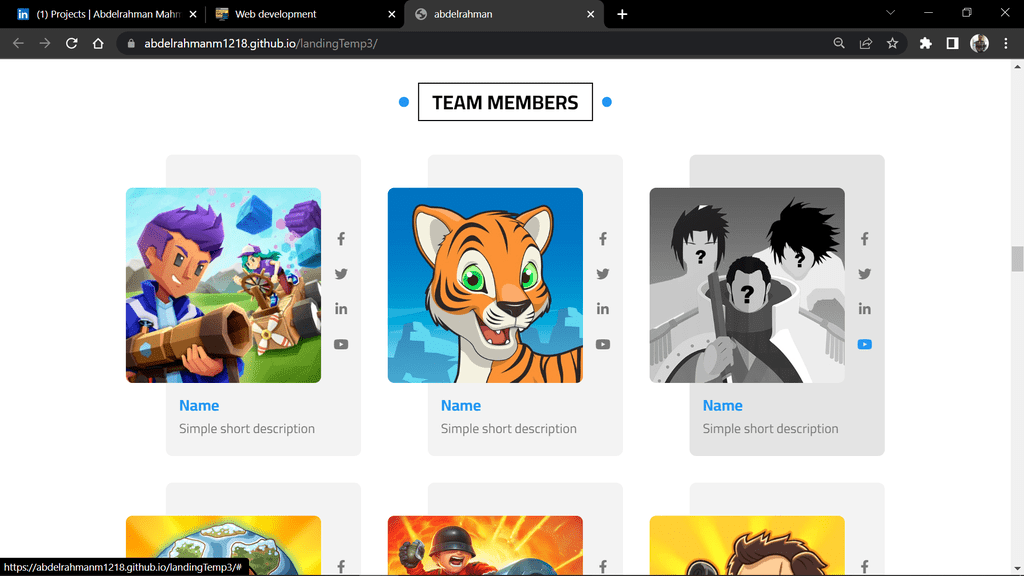Screen dimensions: 1024x576
Task: Click the purple-haired character bazooka image
Action: coord(223,285)
